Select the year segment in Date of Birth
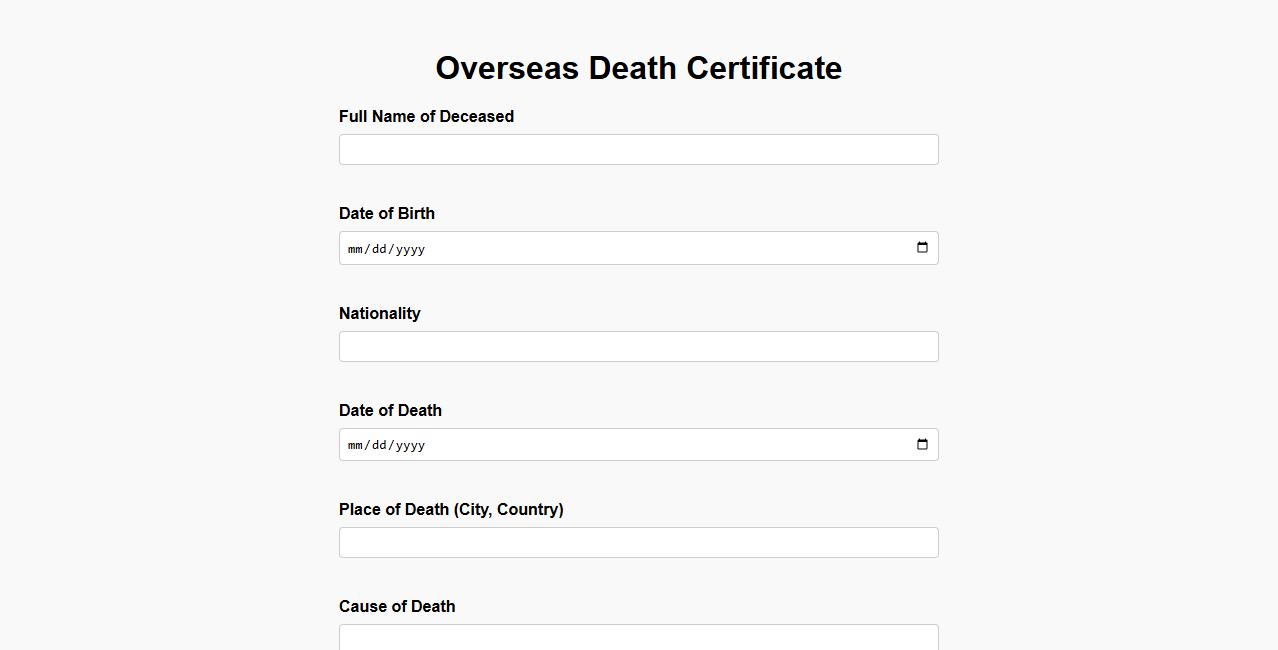Image resolution: width=1278 pixels, height=650 pixels. point(410,249)
